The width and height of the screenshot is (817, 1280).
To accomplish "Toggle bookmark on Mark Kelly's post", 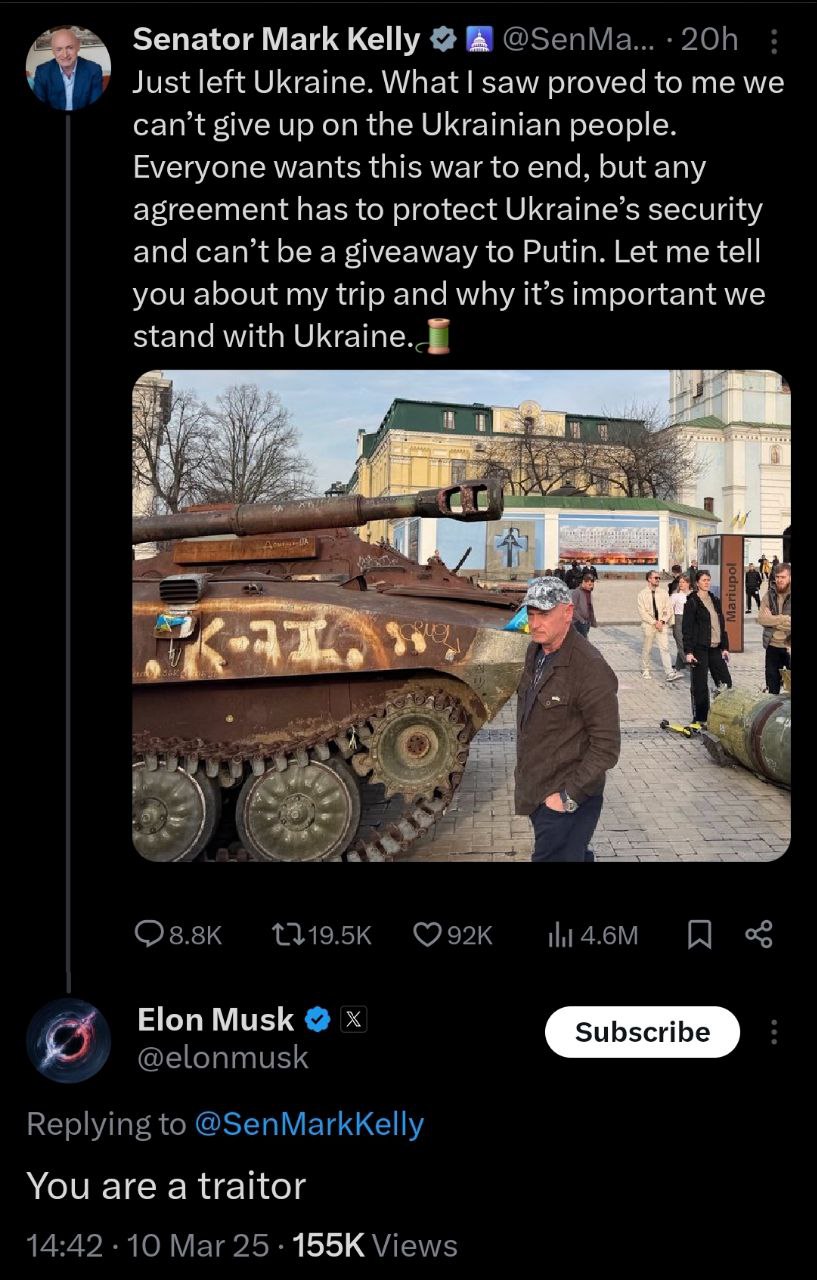I will click(700, 934).
